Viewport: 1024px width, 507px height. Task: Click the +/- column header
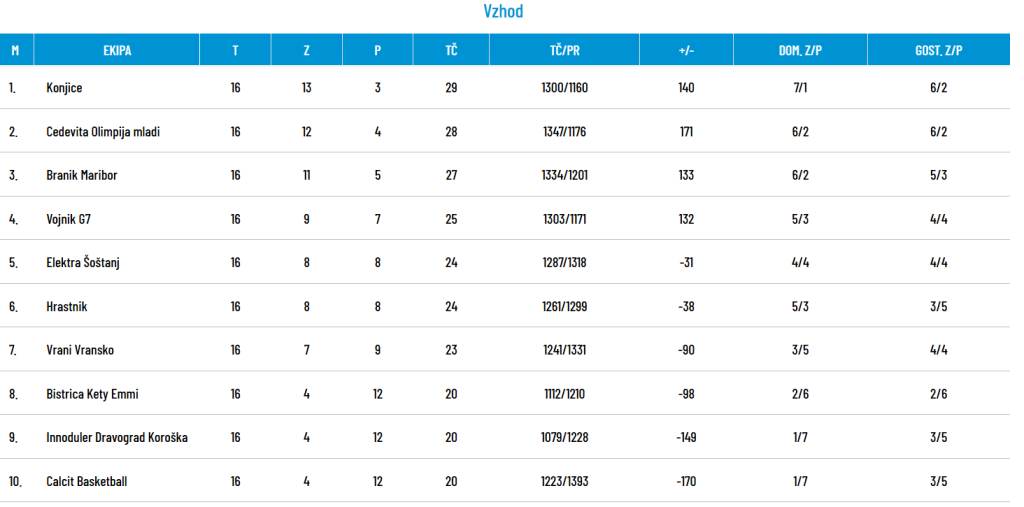click(686, 50)
